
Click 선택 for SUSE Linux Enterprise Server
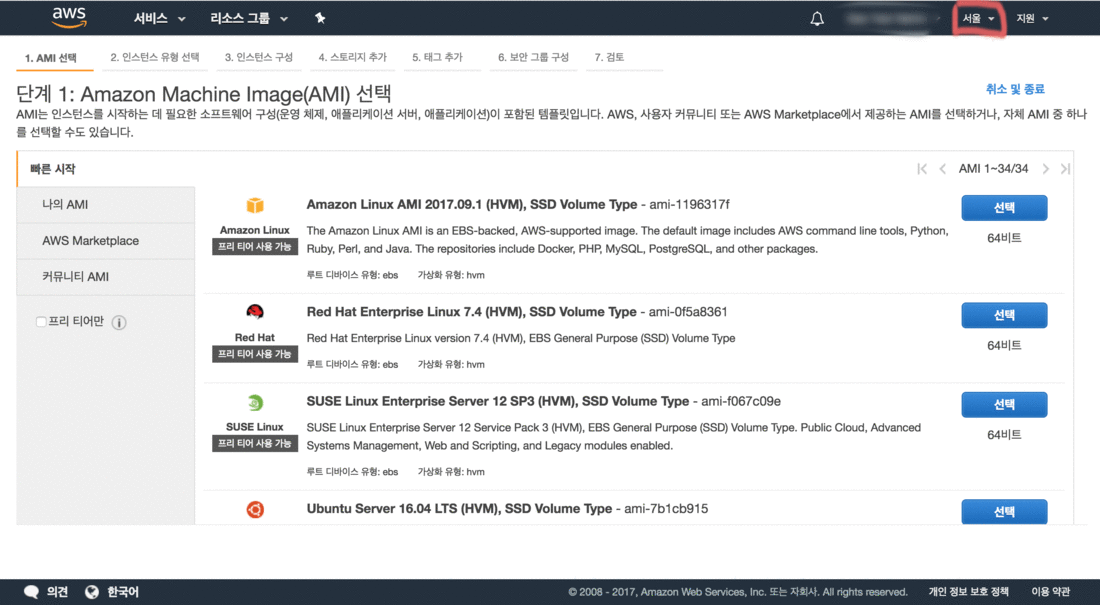tap(1004, 404)
